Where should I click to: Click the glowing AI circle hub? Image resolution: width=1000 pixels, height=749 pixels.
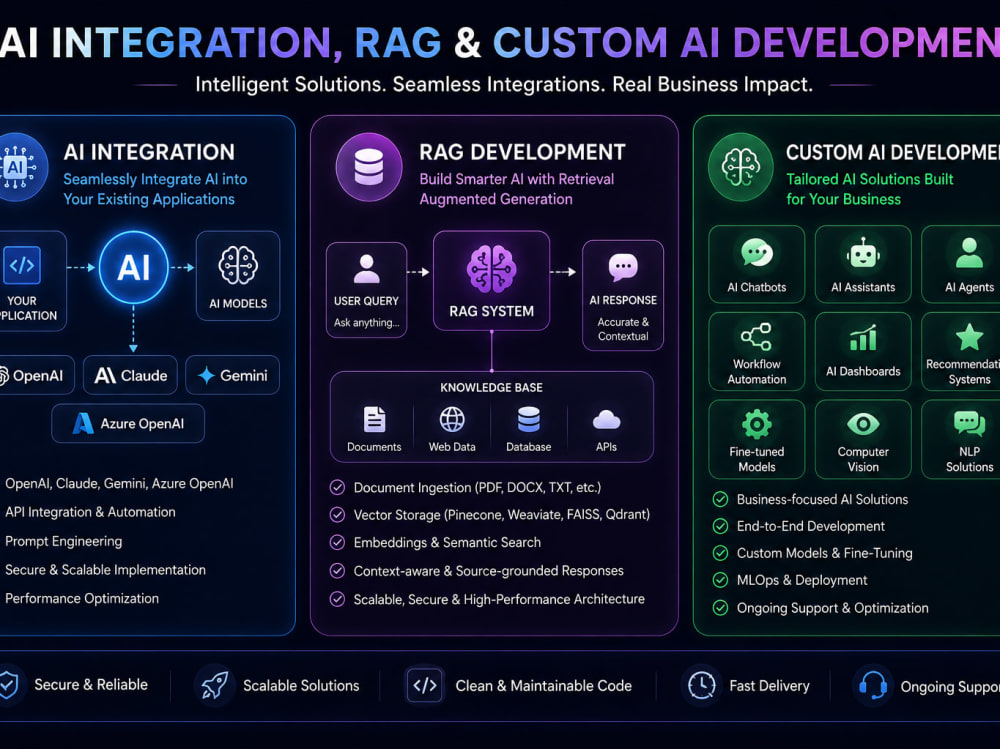pyautogui.click(x=133, y=267)
